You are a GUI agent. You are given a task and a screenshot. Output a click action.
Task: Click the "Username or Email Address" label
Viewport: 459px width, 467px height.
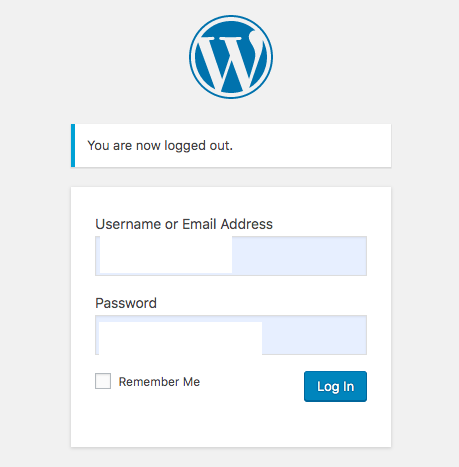tap(184, 224)
